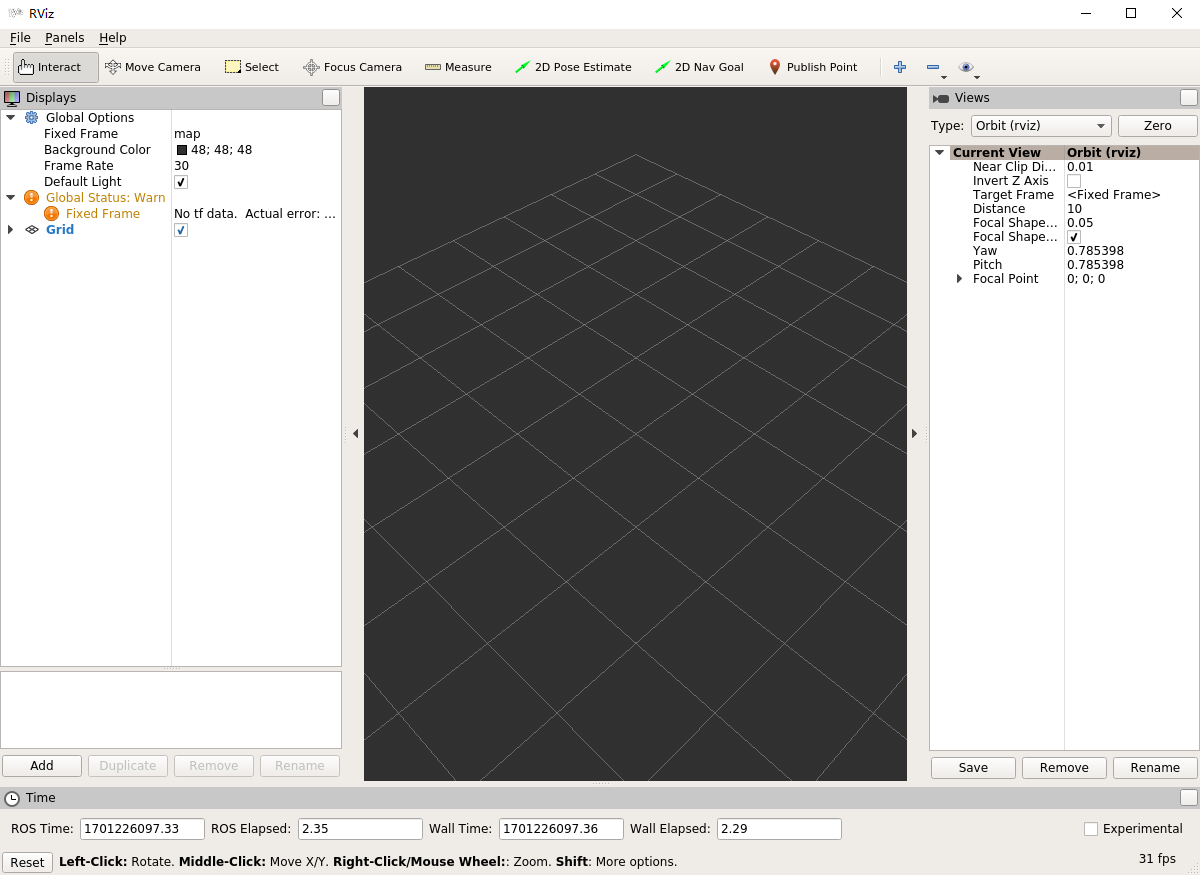Click the Reset button
Viewport: 1200px width, 875px height.
[27, 862]
